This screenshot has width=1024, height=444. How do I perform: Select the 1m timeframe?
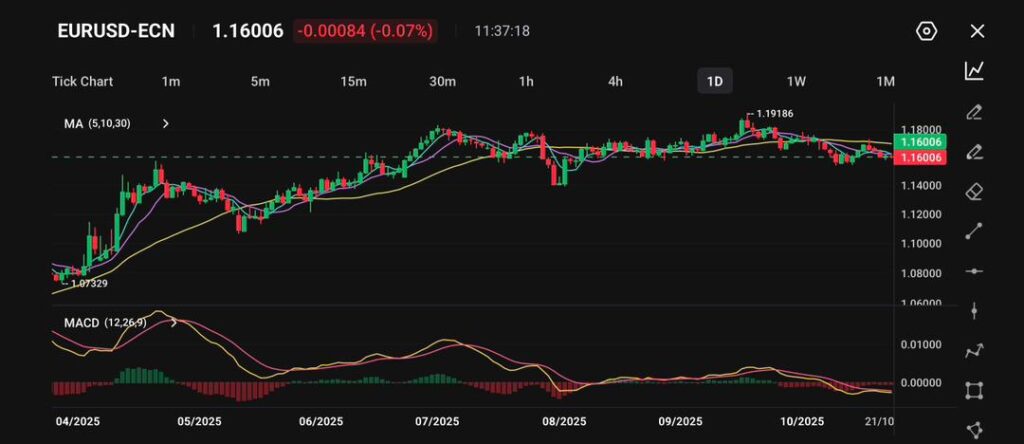[171, 81]
